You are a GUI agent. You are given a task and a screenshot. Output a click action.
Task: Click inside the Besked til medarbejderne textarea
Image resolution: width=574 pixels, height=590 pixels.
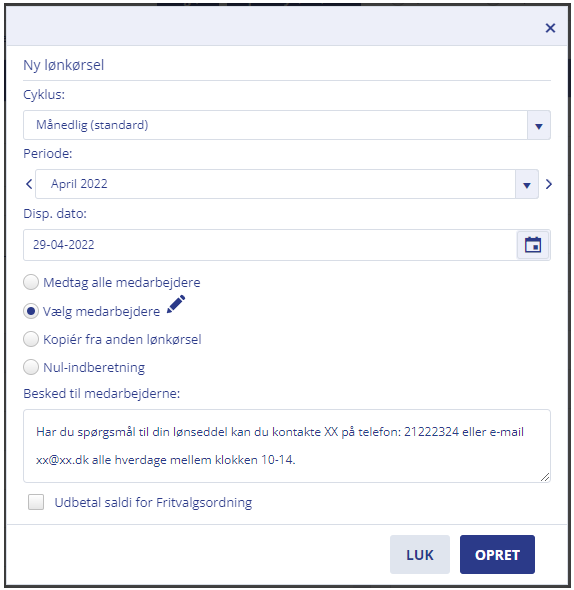[287, 446]
